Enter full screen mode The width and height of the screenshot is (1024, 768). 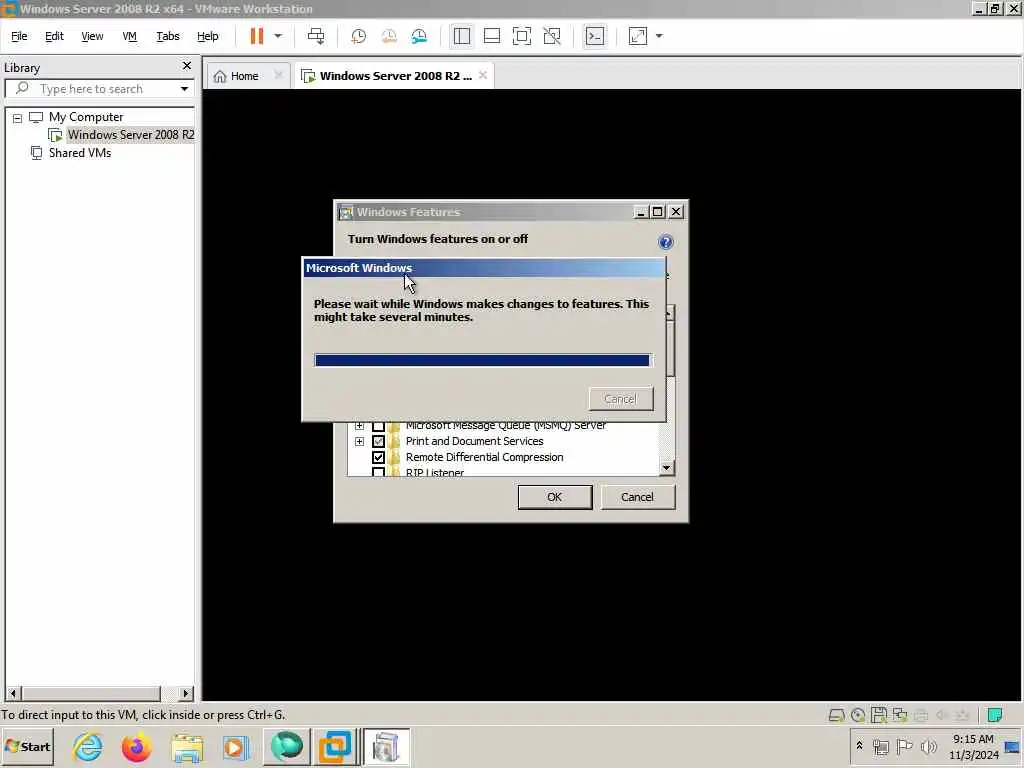(x=522, y=36)
